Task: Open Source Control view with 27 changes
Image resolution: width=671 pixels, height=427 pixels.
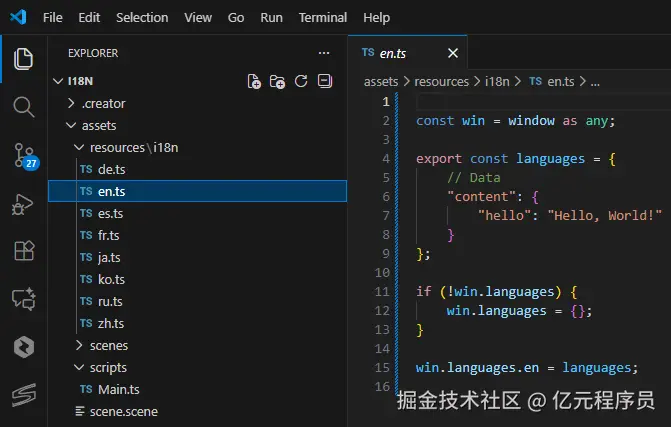Action: (23, 154)
